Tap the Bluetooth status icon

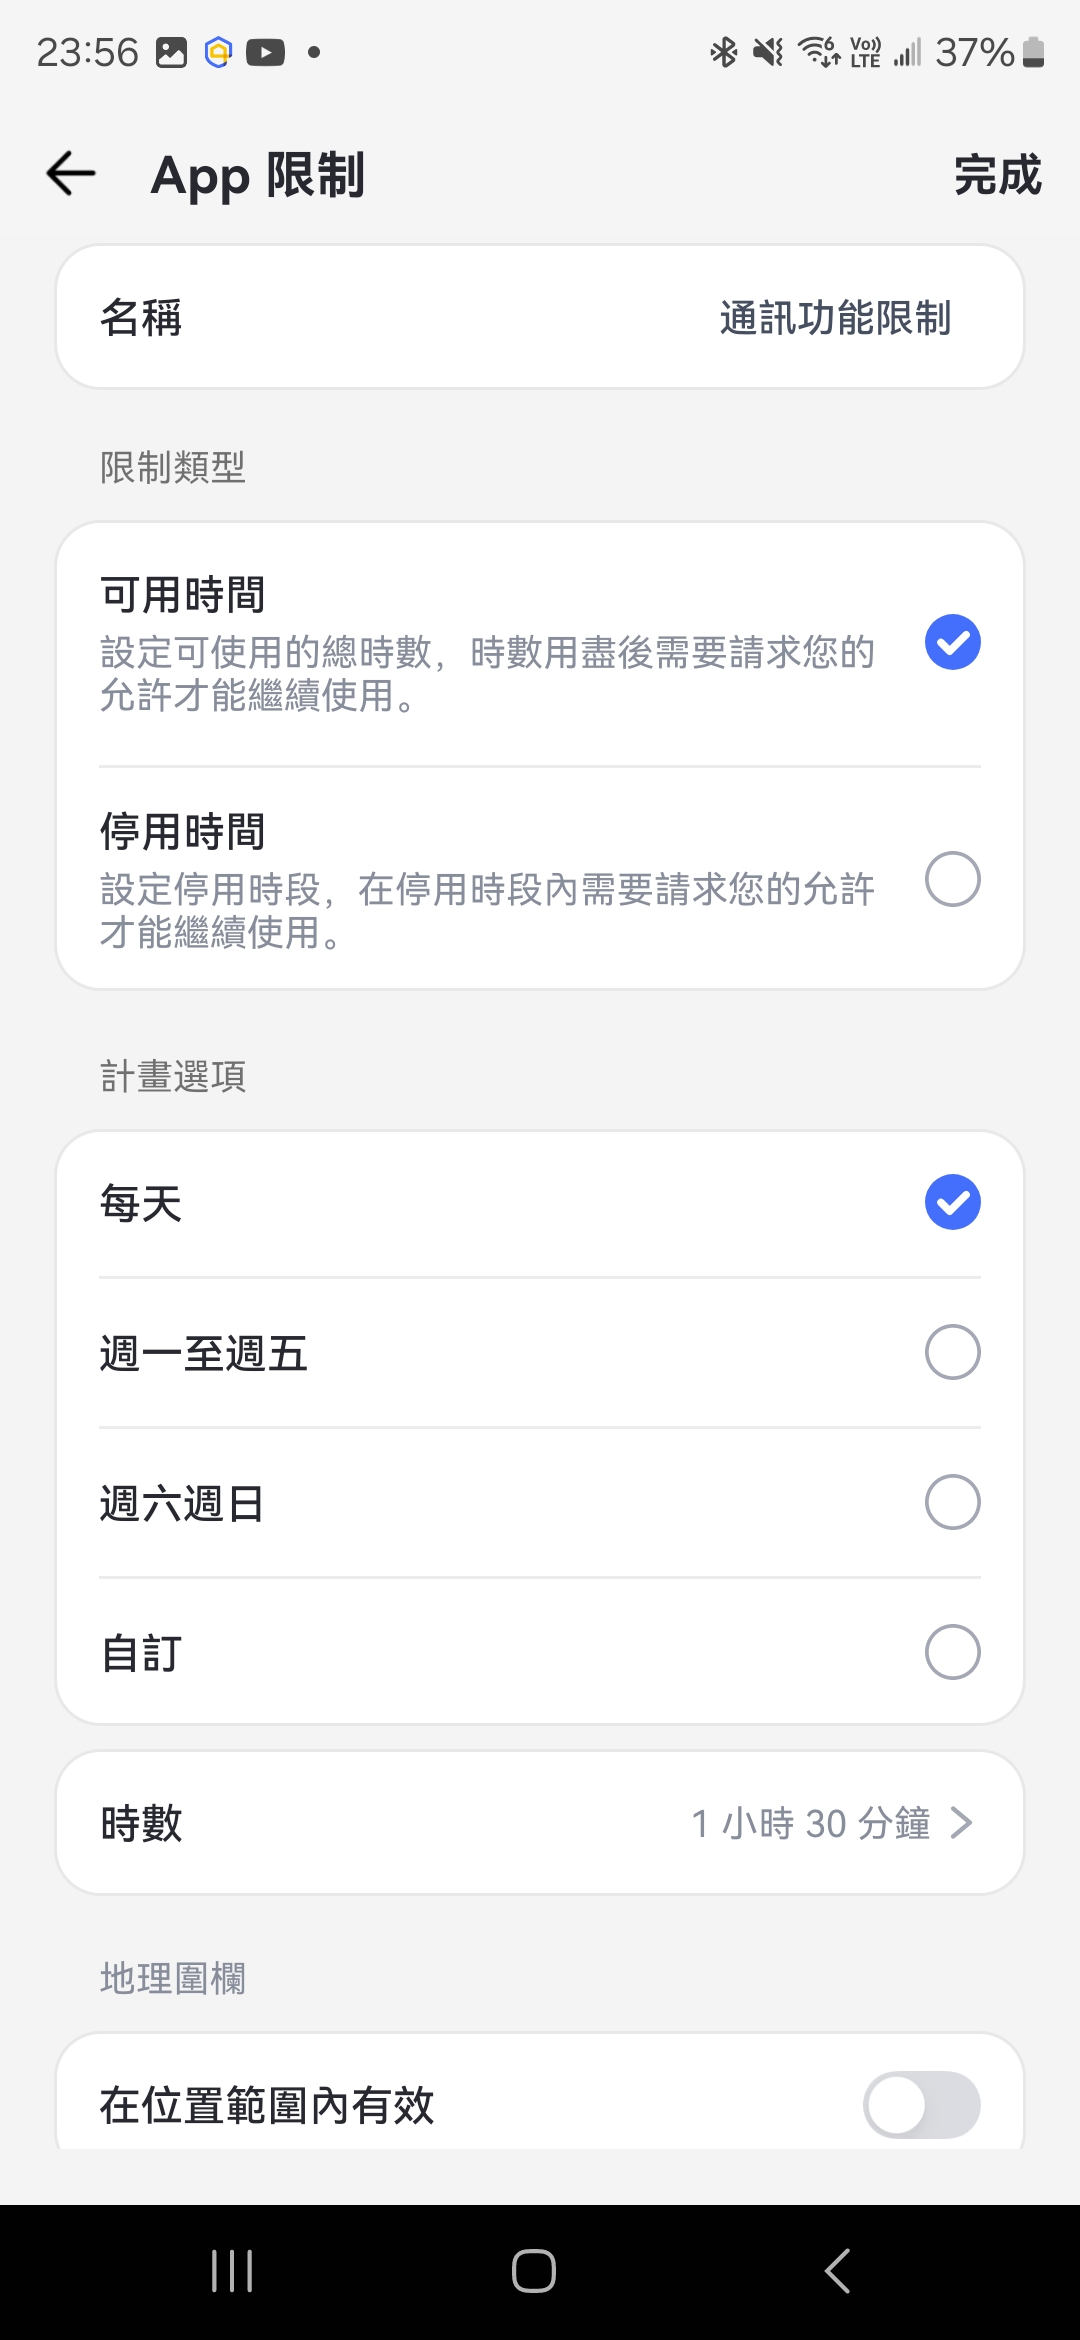723,52
